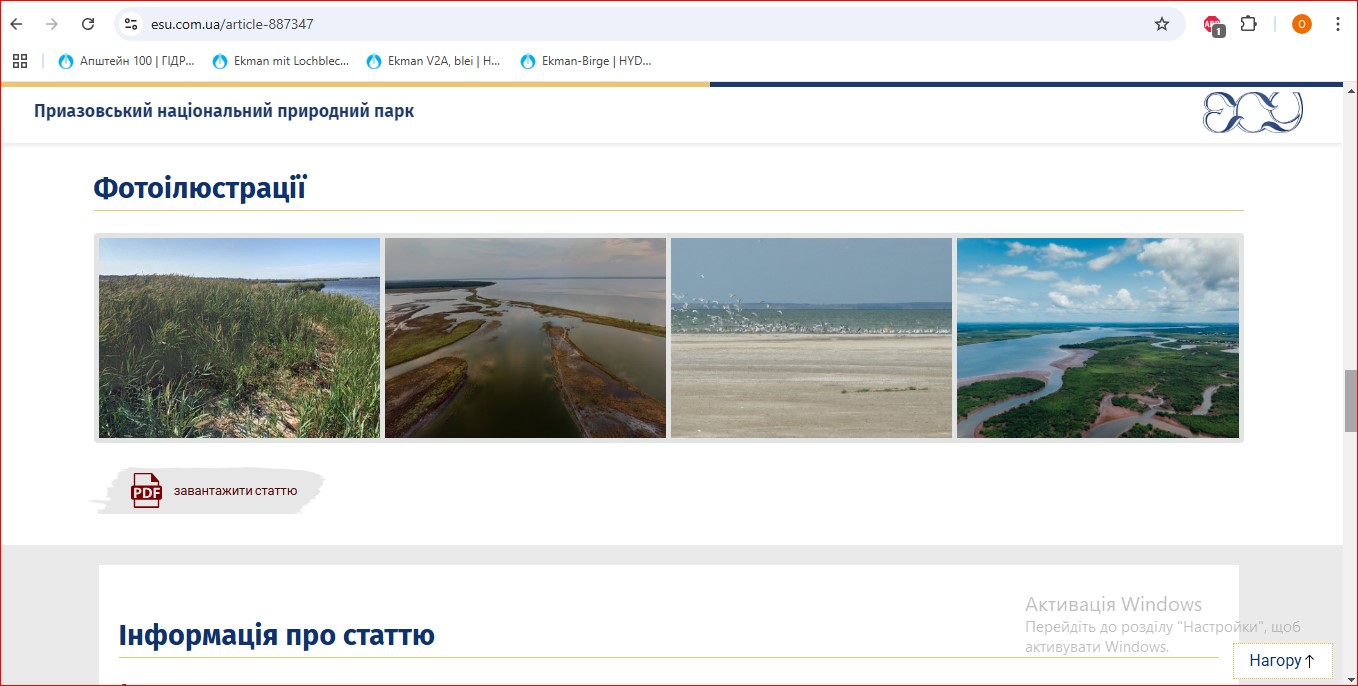Open the aerial estuary channels photo

point(525,338)
